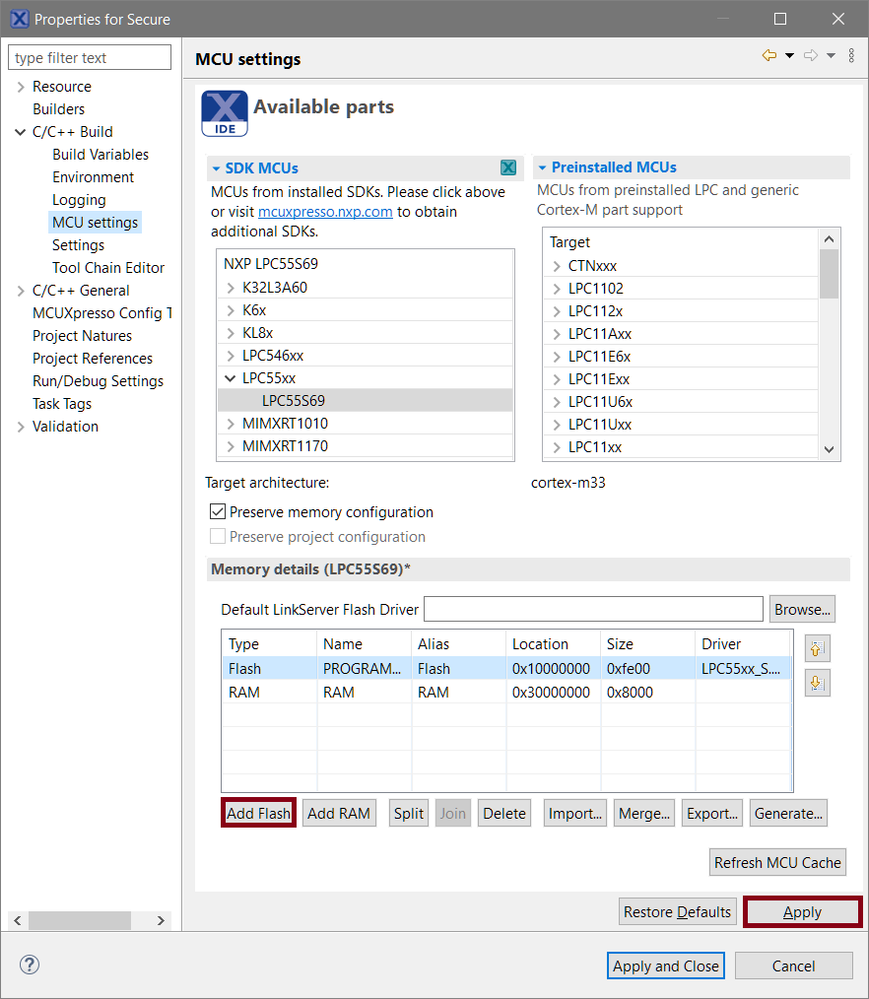Click Browse... for flash driver
Viewport: 869px width, 999px height.
pyautogui.click(x=802, y=609)
